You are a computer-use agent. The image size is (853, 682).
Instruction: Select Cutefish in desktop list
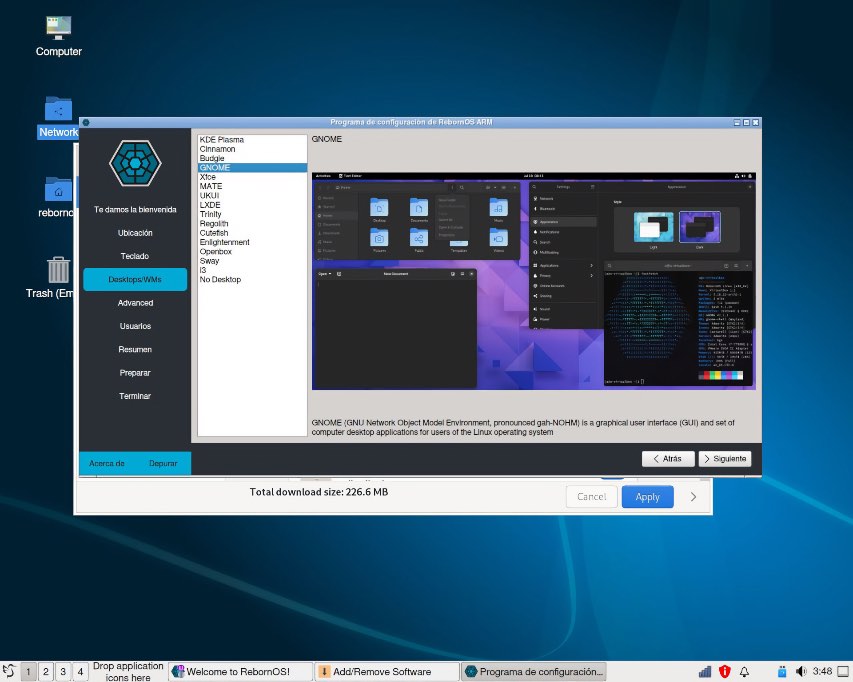[252, 233]
